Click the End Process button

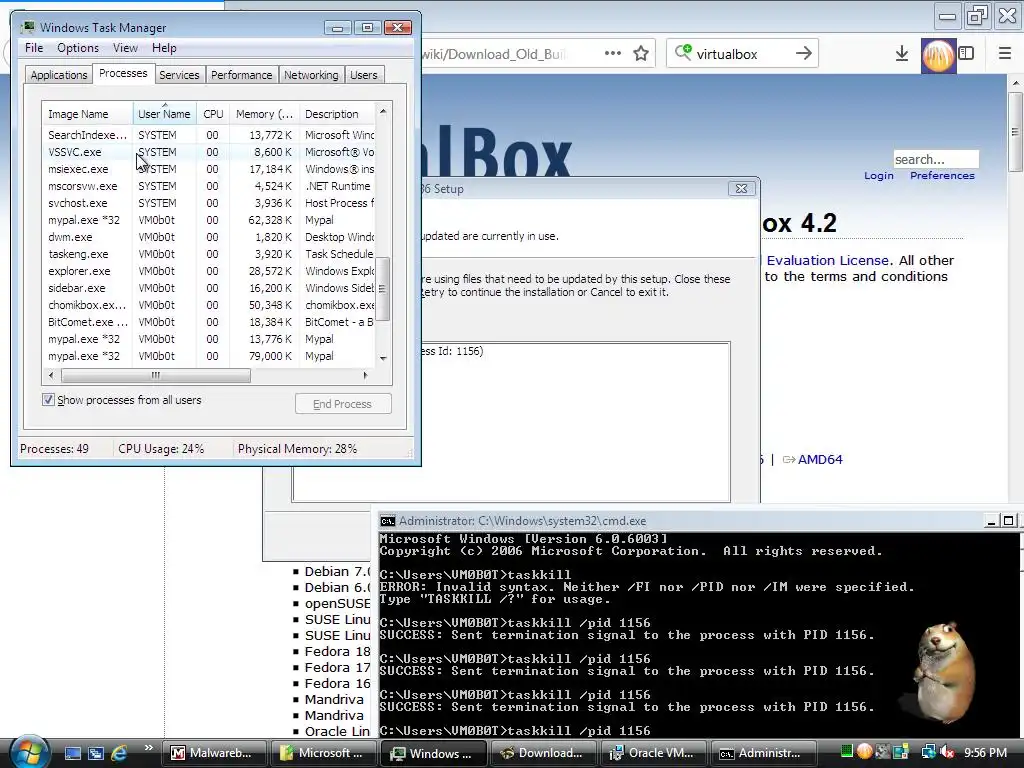[x=343, y=404]
